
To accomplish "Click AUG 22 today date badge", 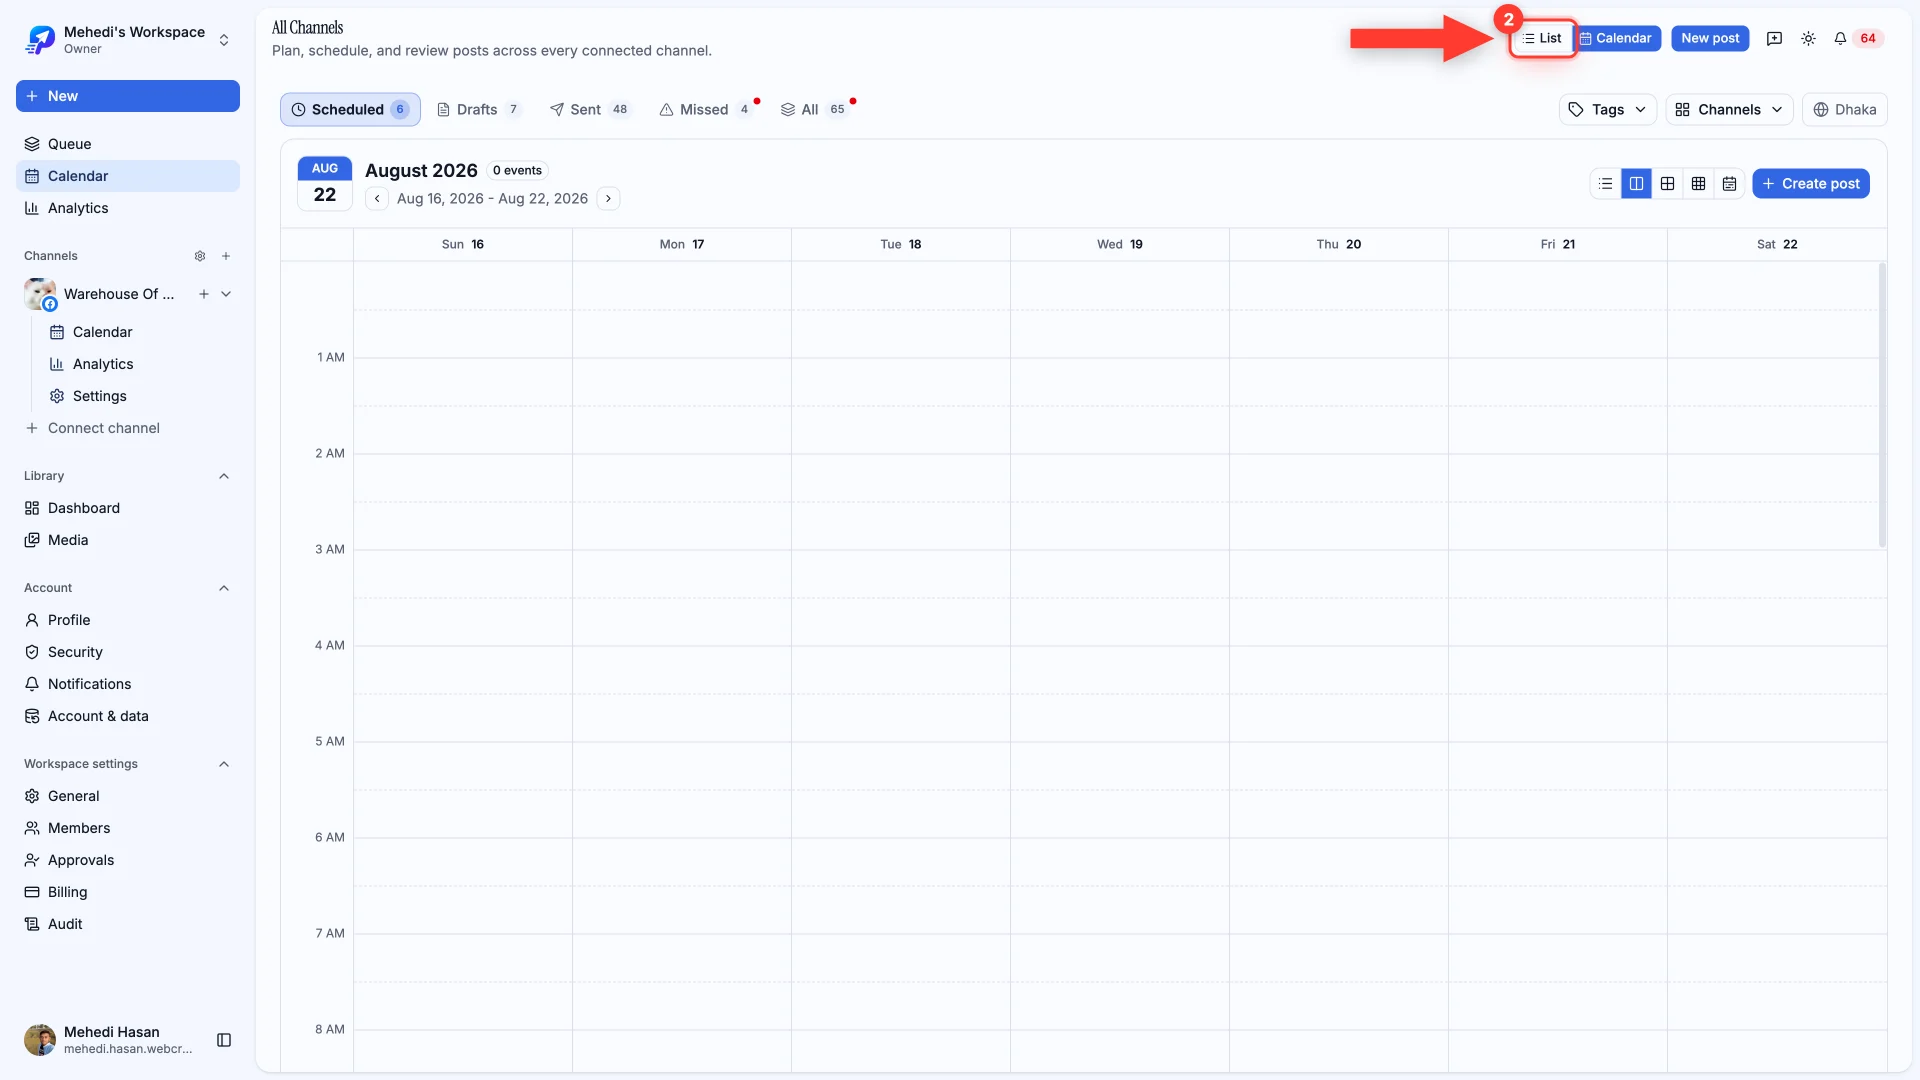I will (325, 184).
